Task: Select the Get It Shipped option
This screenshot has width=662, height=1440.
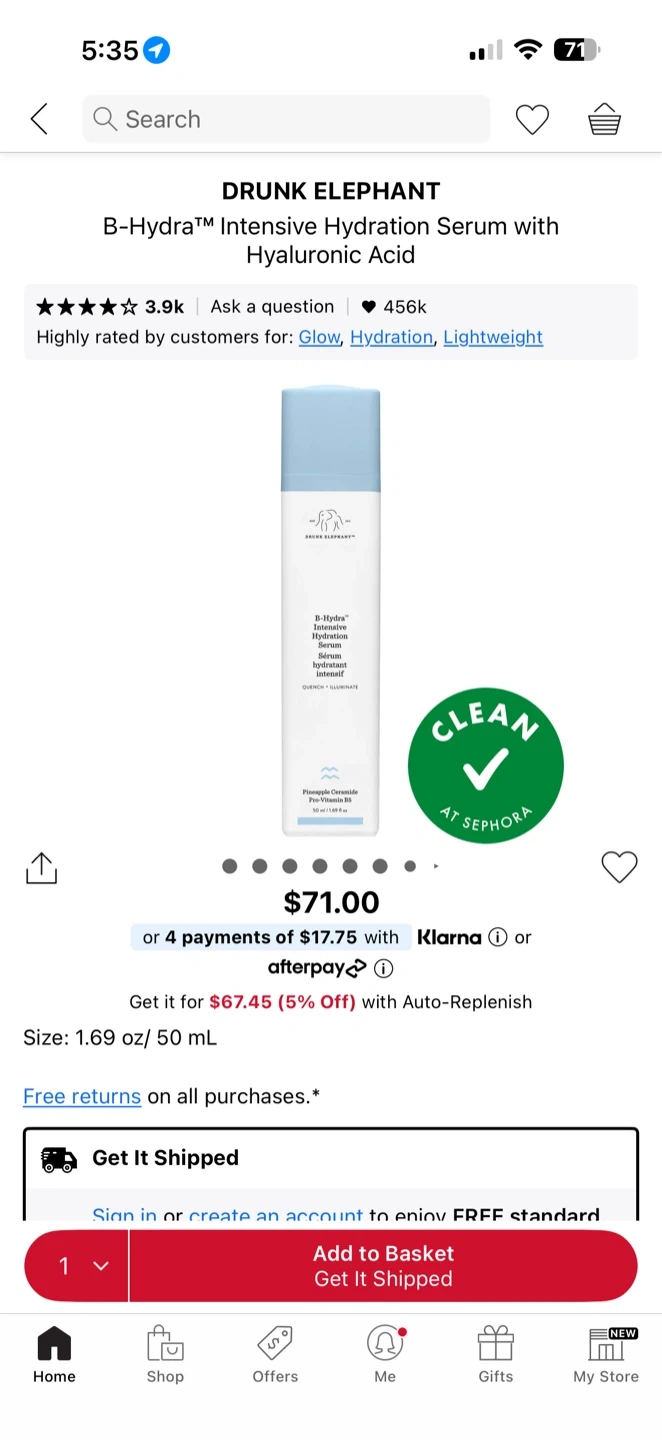Action: point(331,1158)
